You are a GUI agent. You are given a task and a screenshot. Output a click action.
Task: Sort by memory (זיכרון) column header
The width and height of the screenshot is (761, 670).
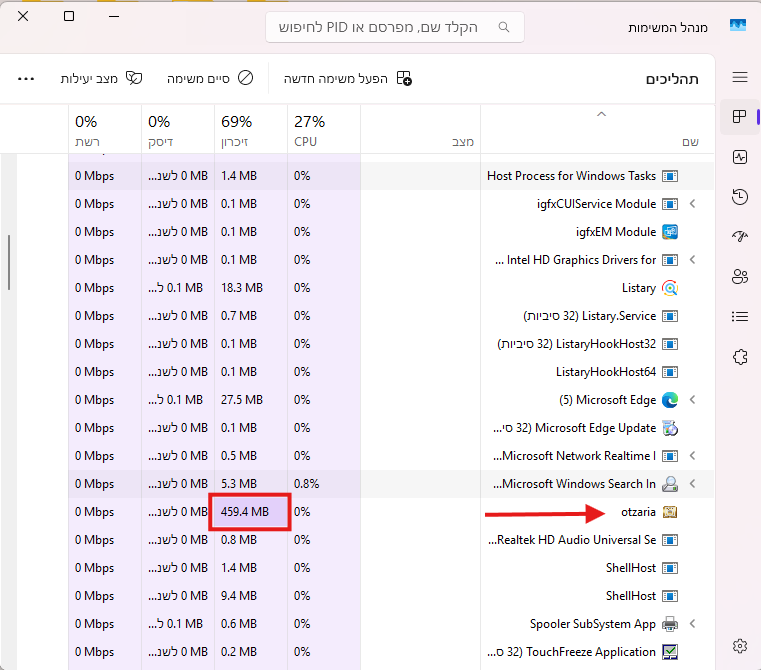click(236, 130)
